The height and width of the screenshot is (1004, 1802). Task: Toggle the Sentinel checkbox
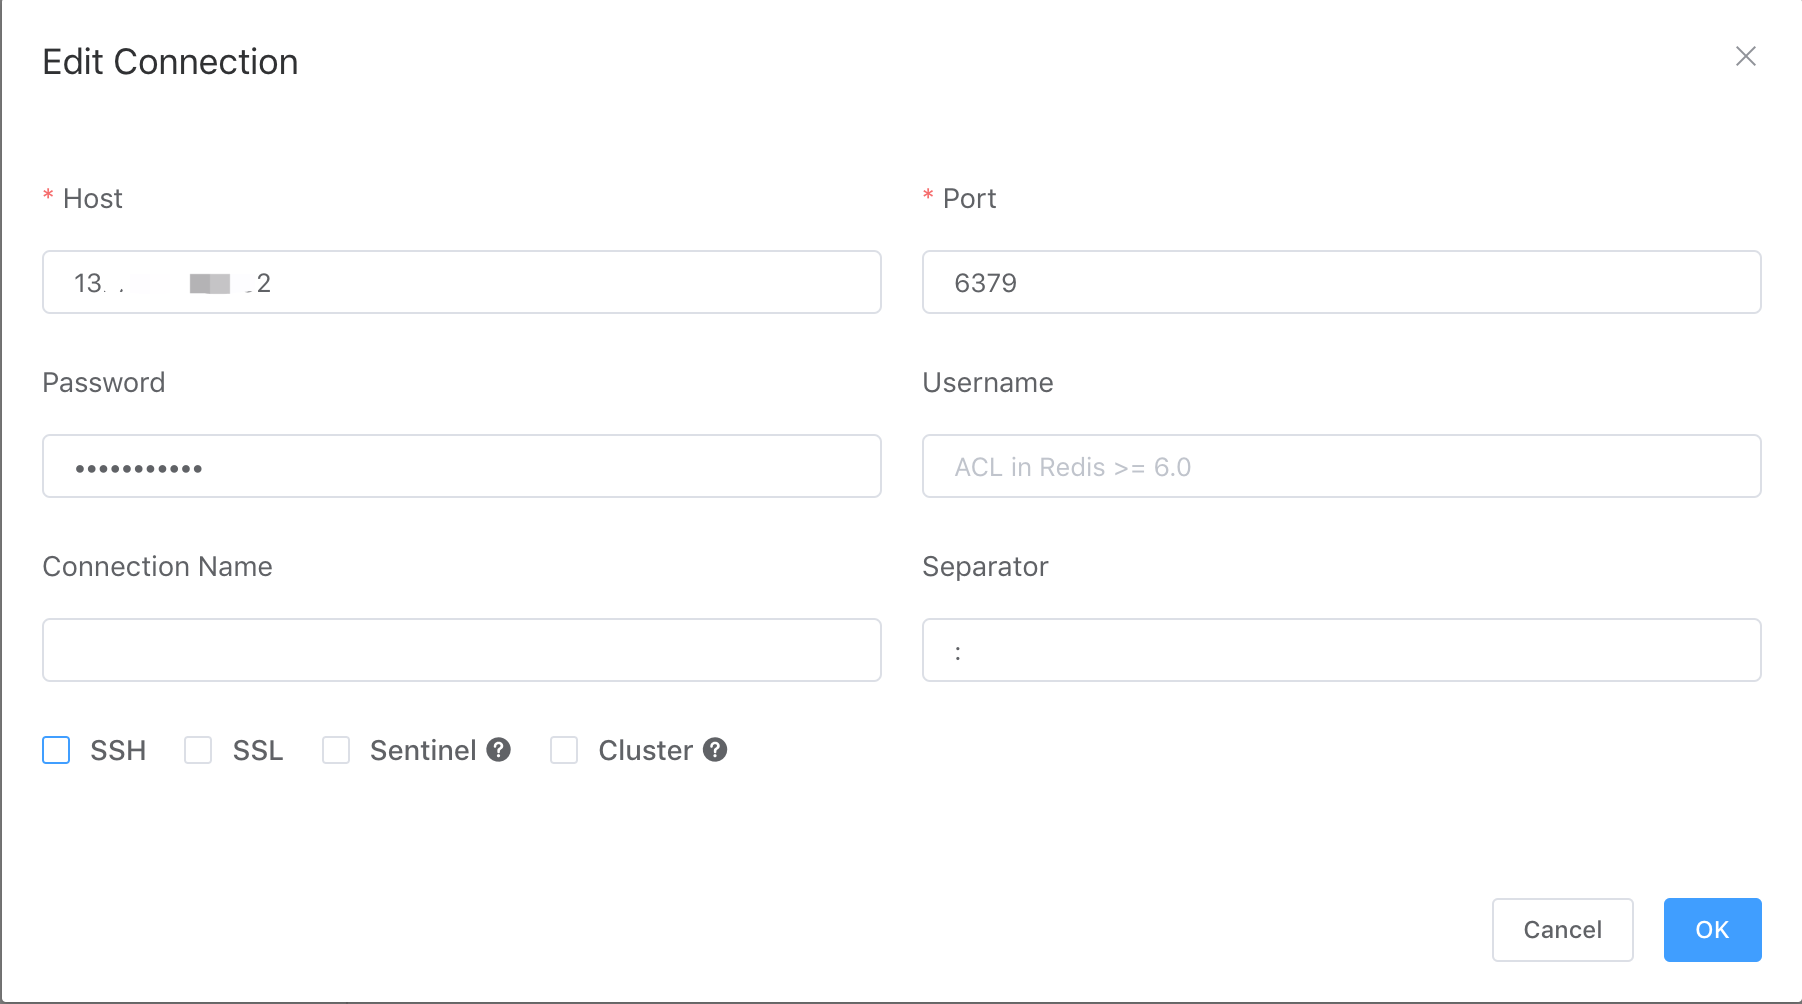[x=336, y=750]
